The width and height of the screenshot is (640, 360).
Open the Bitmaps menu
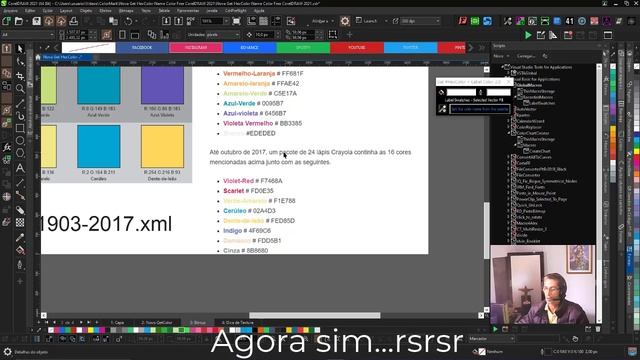(x=127, y=11)
